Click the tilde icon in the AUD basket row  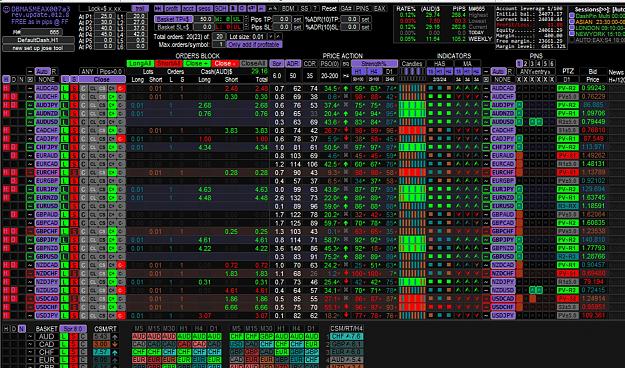click(x=30, y=337)
